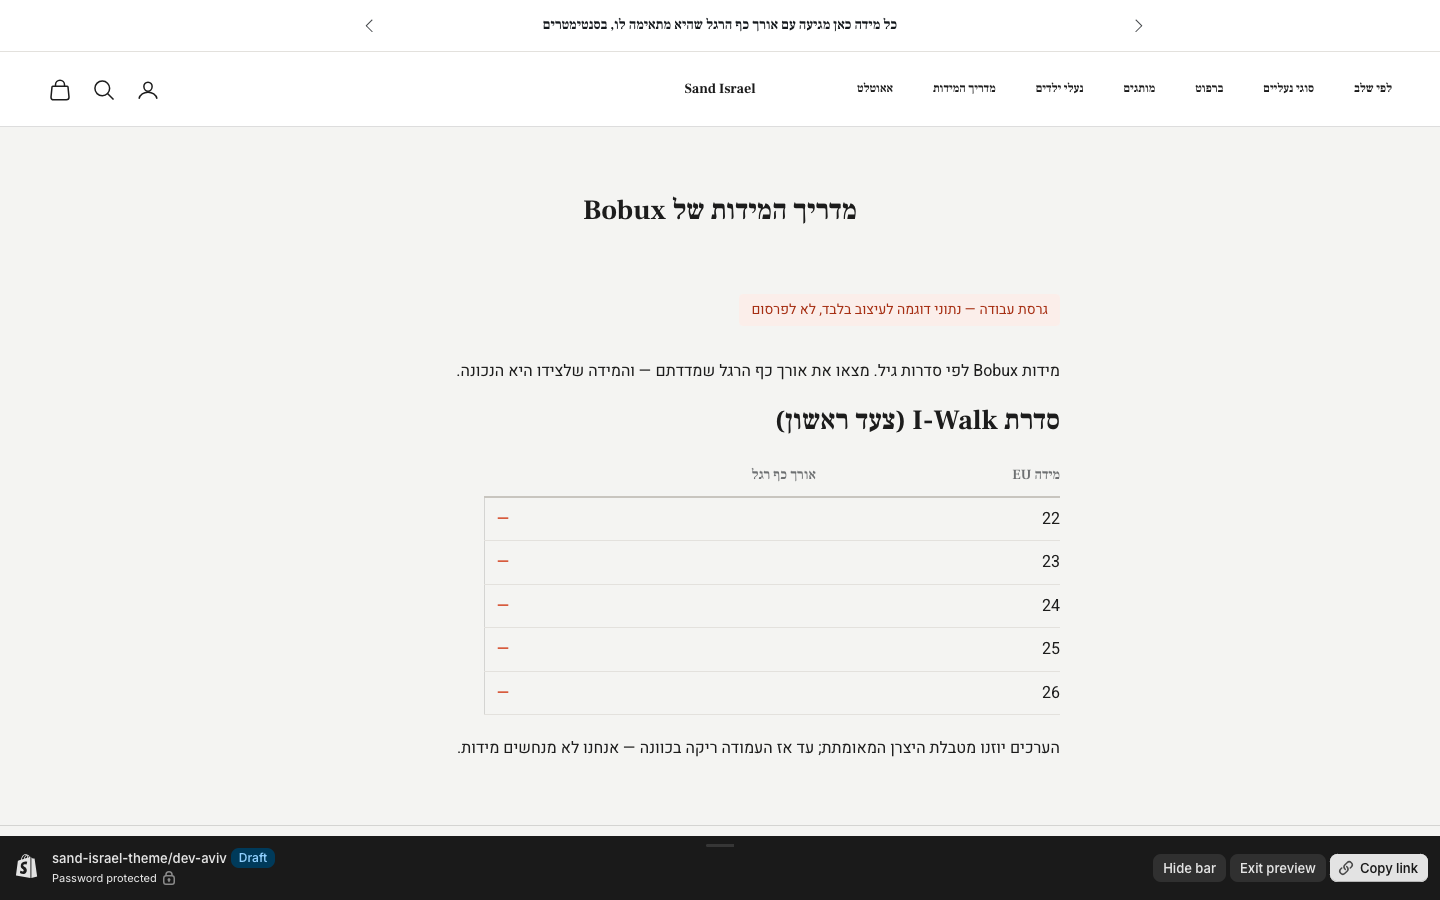The image size is (1440, 900).
Task: Click the Shopify bag logo in preview bar
Action: pos(27,867)
